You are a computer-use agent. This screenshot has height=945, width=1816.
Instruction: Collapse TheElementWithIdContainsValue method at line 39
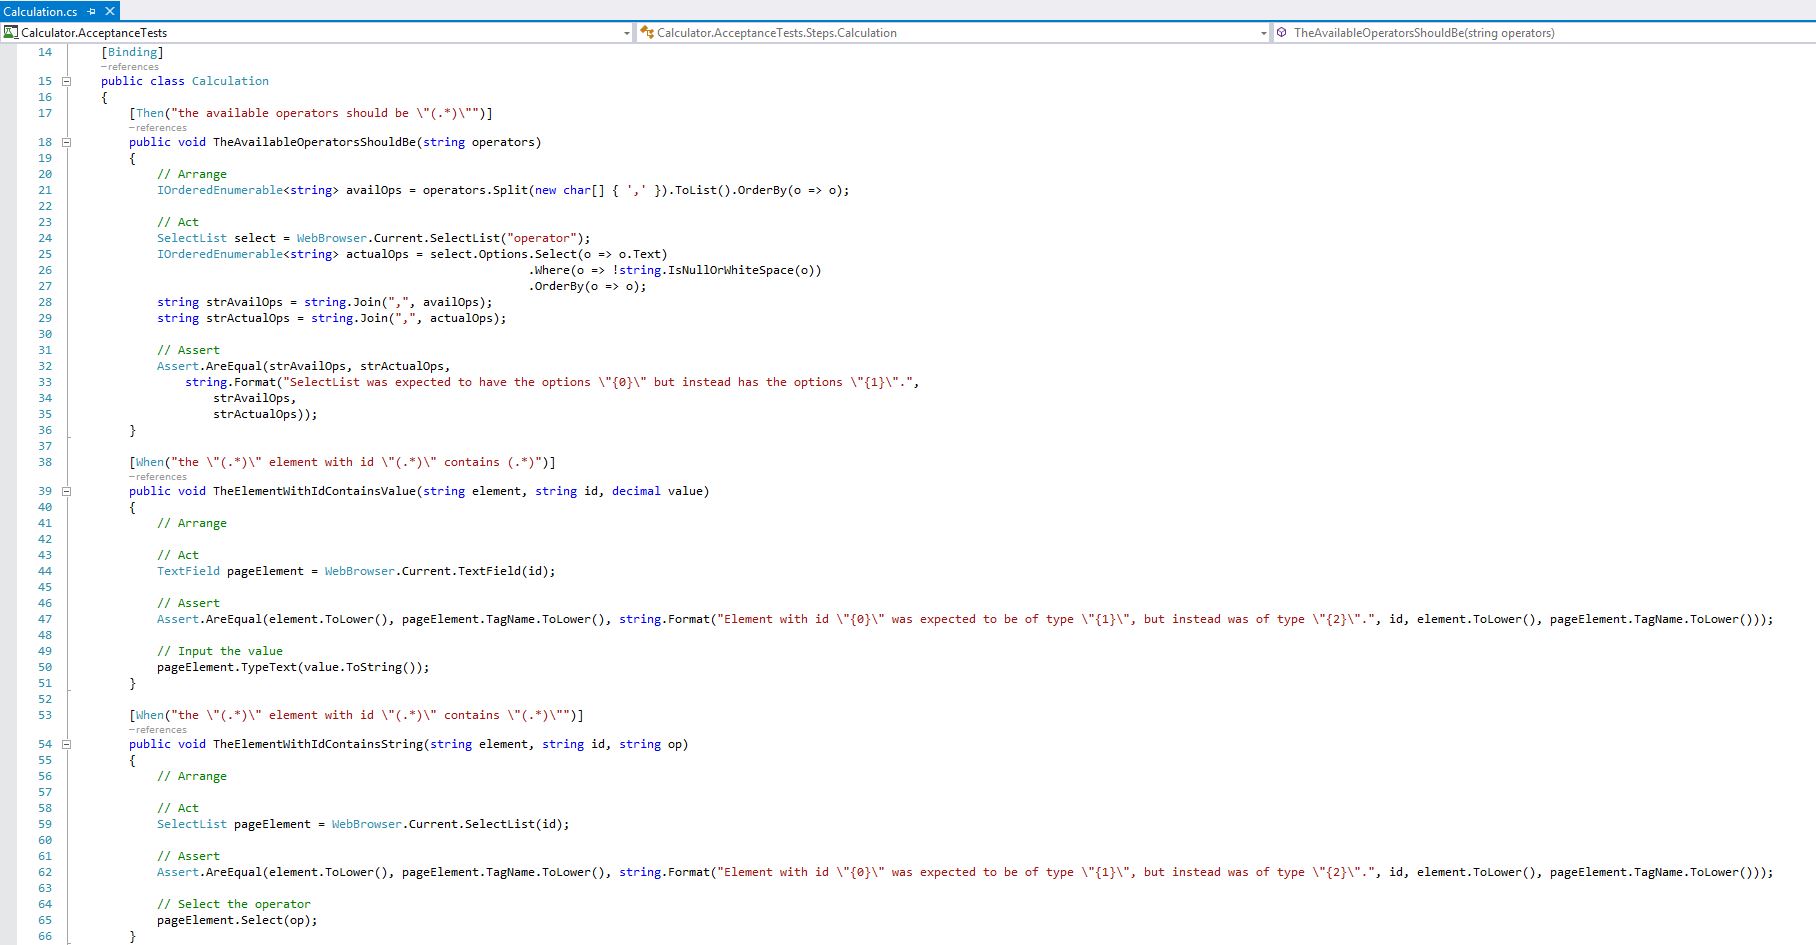point(67,491)
